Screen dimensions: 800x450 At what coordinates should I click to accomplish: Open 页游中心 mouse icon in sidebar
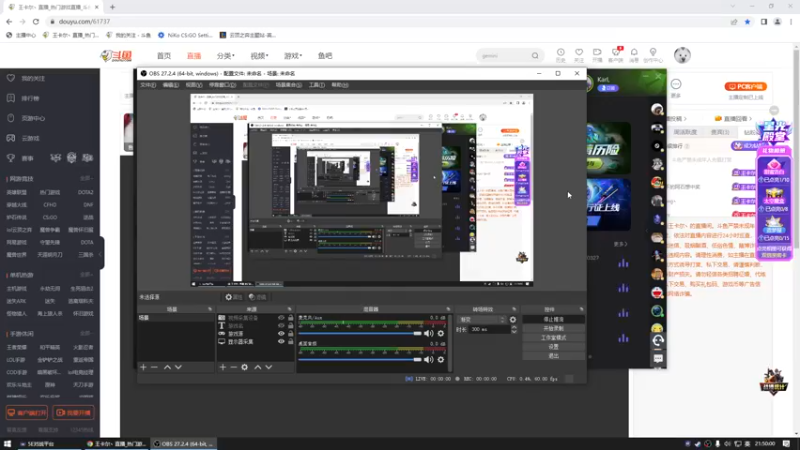11,118
